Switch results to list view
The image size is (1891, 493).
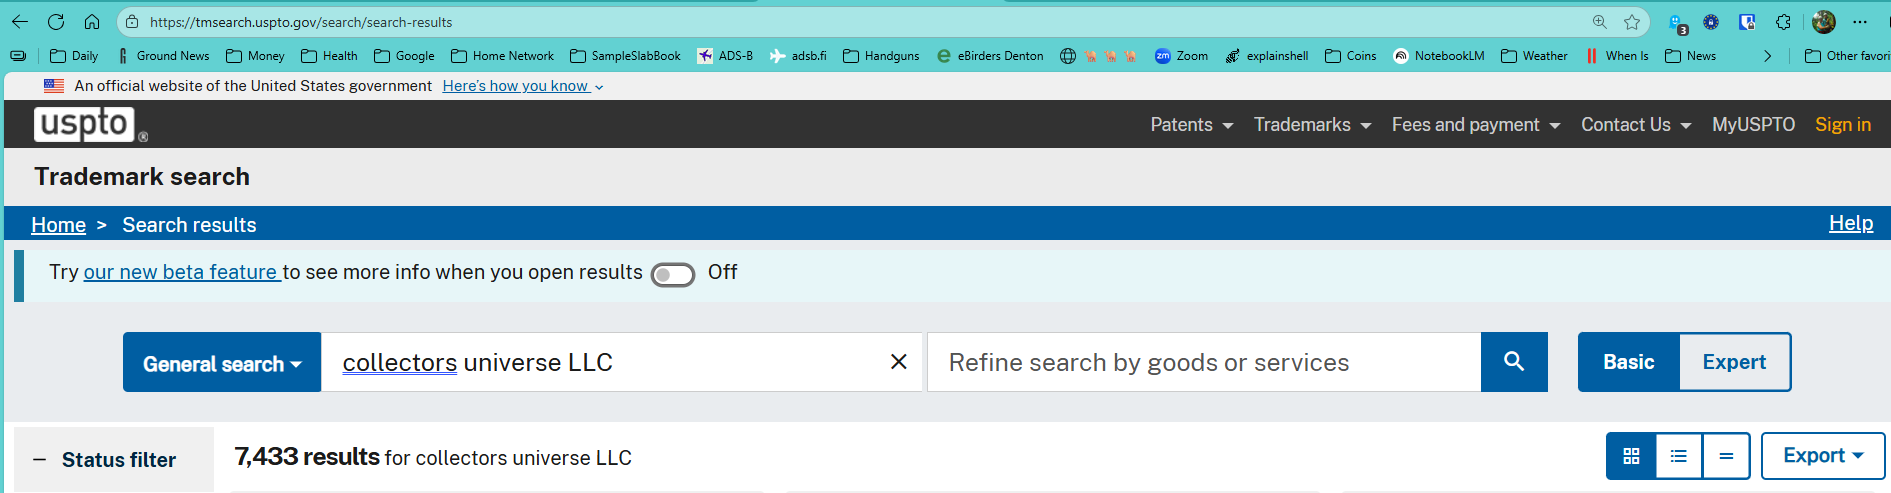[x=1679, y=456]
